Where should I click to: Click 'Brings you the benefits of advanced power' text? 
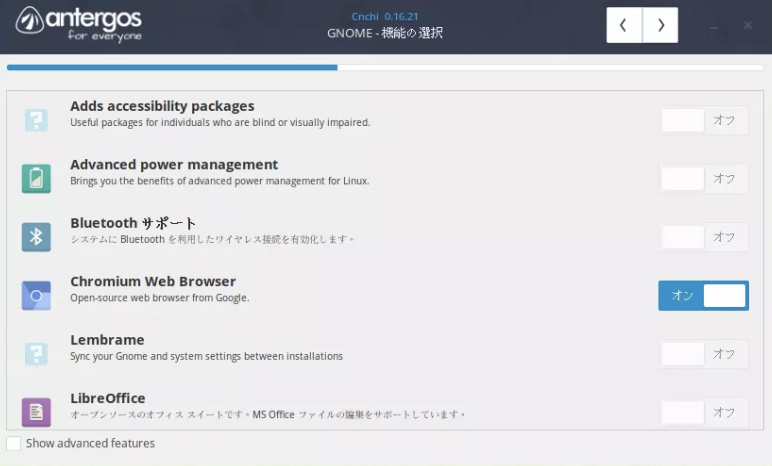pyautogui.click(x=220, y=181)
